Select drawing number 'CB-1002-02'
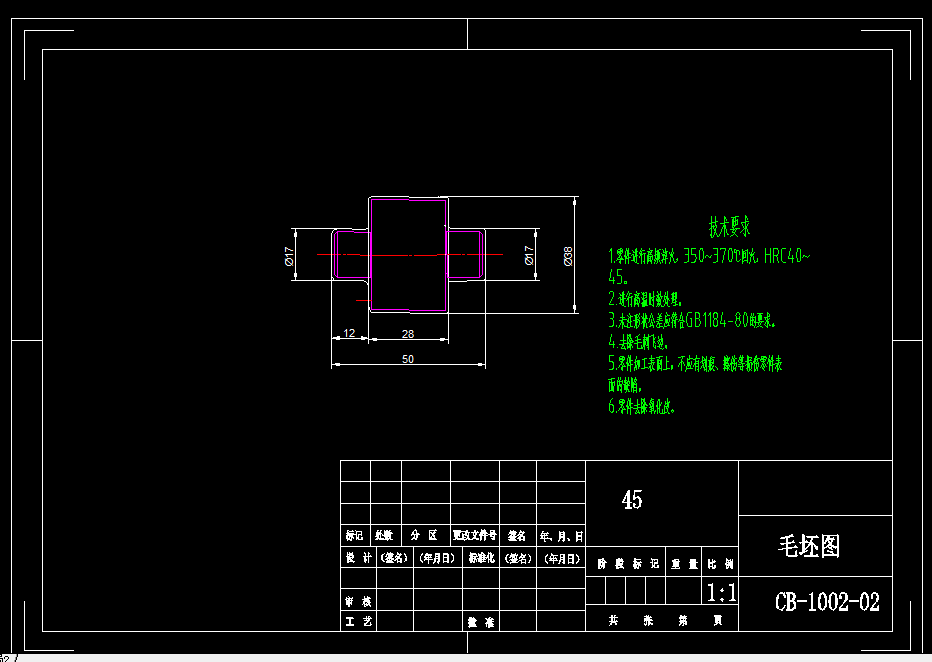The image size is (932, 662). tap(827, 602)
